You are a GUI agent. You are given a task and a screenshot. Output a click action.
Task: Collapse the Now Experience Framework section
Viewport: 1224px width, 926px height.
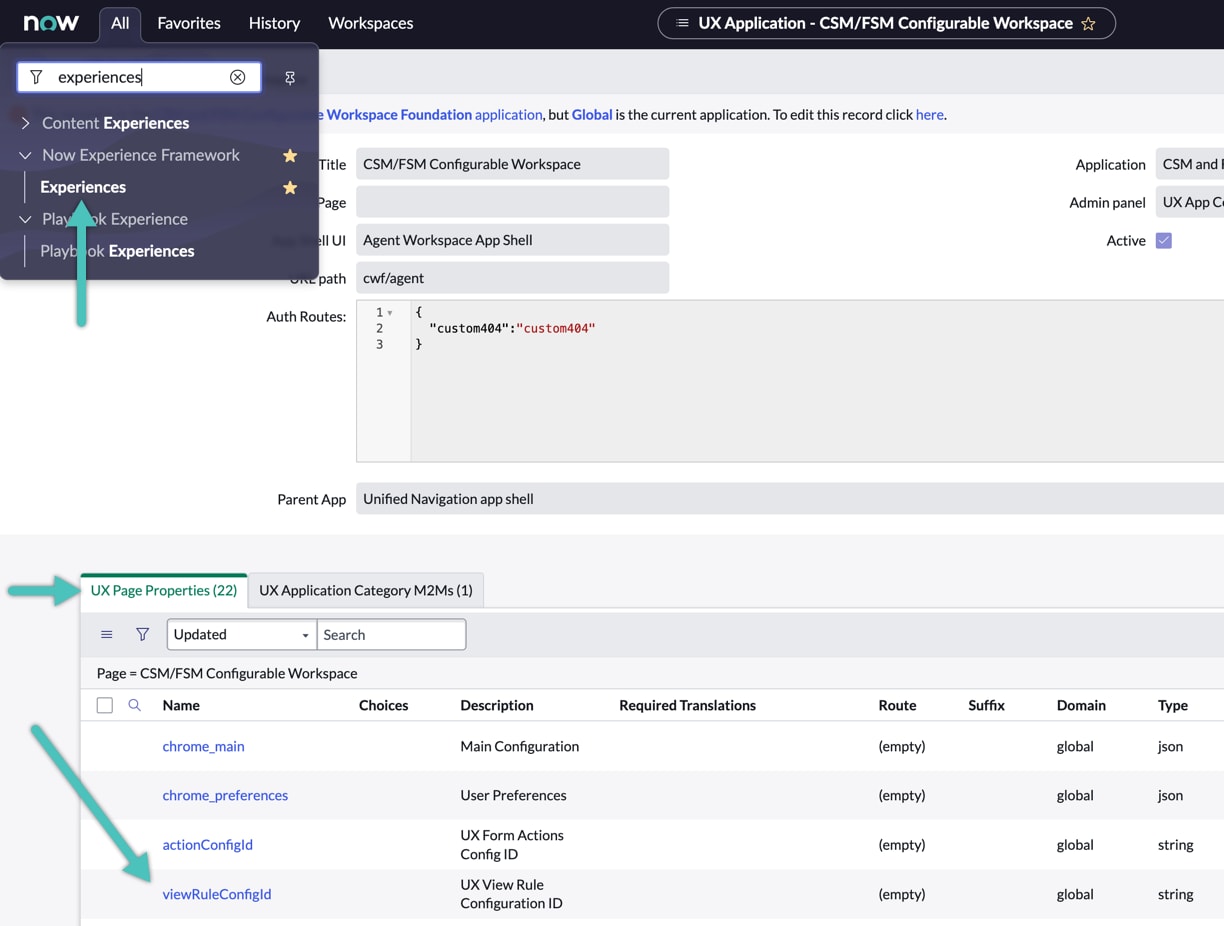click(23, 155)
